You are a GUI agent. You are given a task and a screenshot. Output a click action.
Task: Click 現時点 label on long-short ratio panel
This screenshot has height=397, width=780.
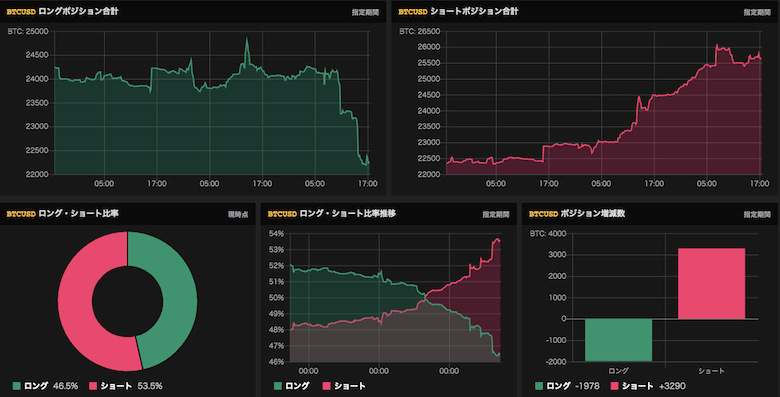coord(238,214)
